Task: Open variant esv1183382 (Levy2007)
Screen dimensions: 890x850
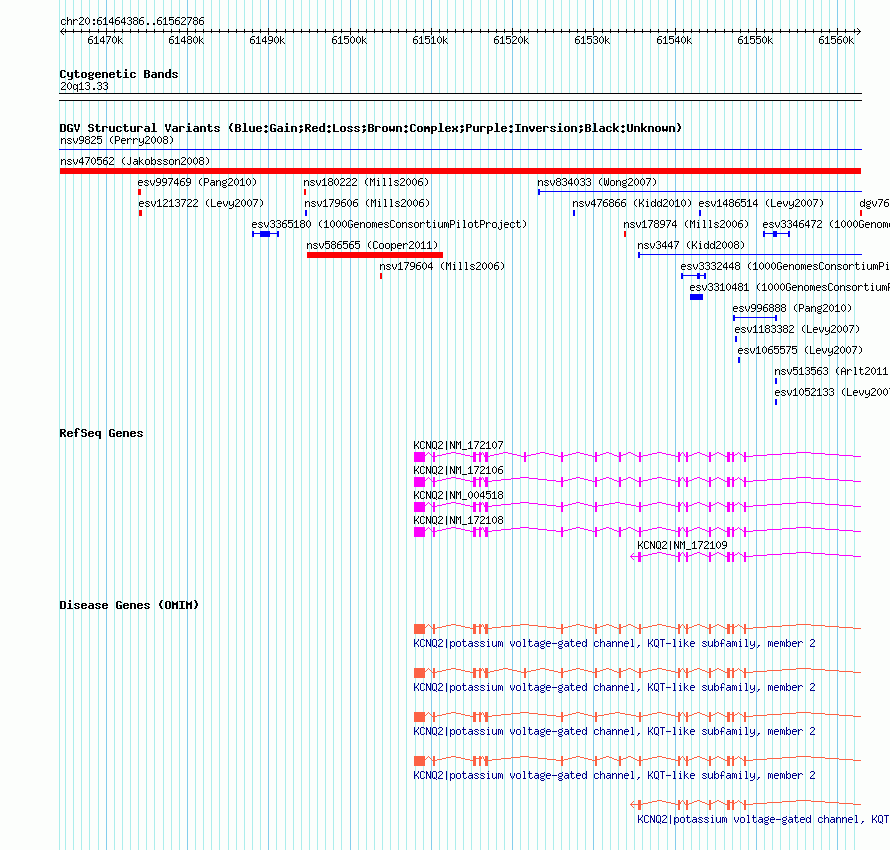Action: (x=797, y=329)
